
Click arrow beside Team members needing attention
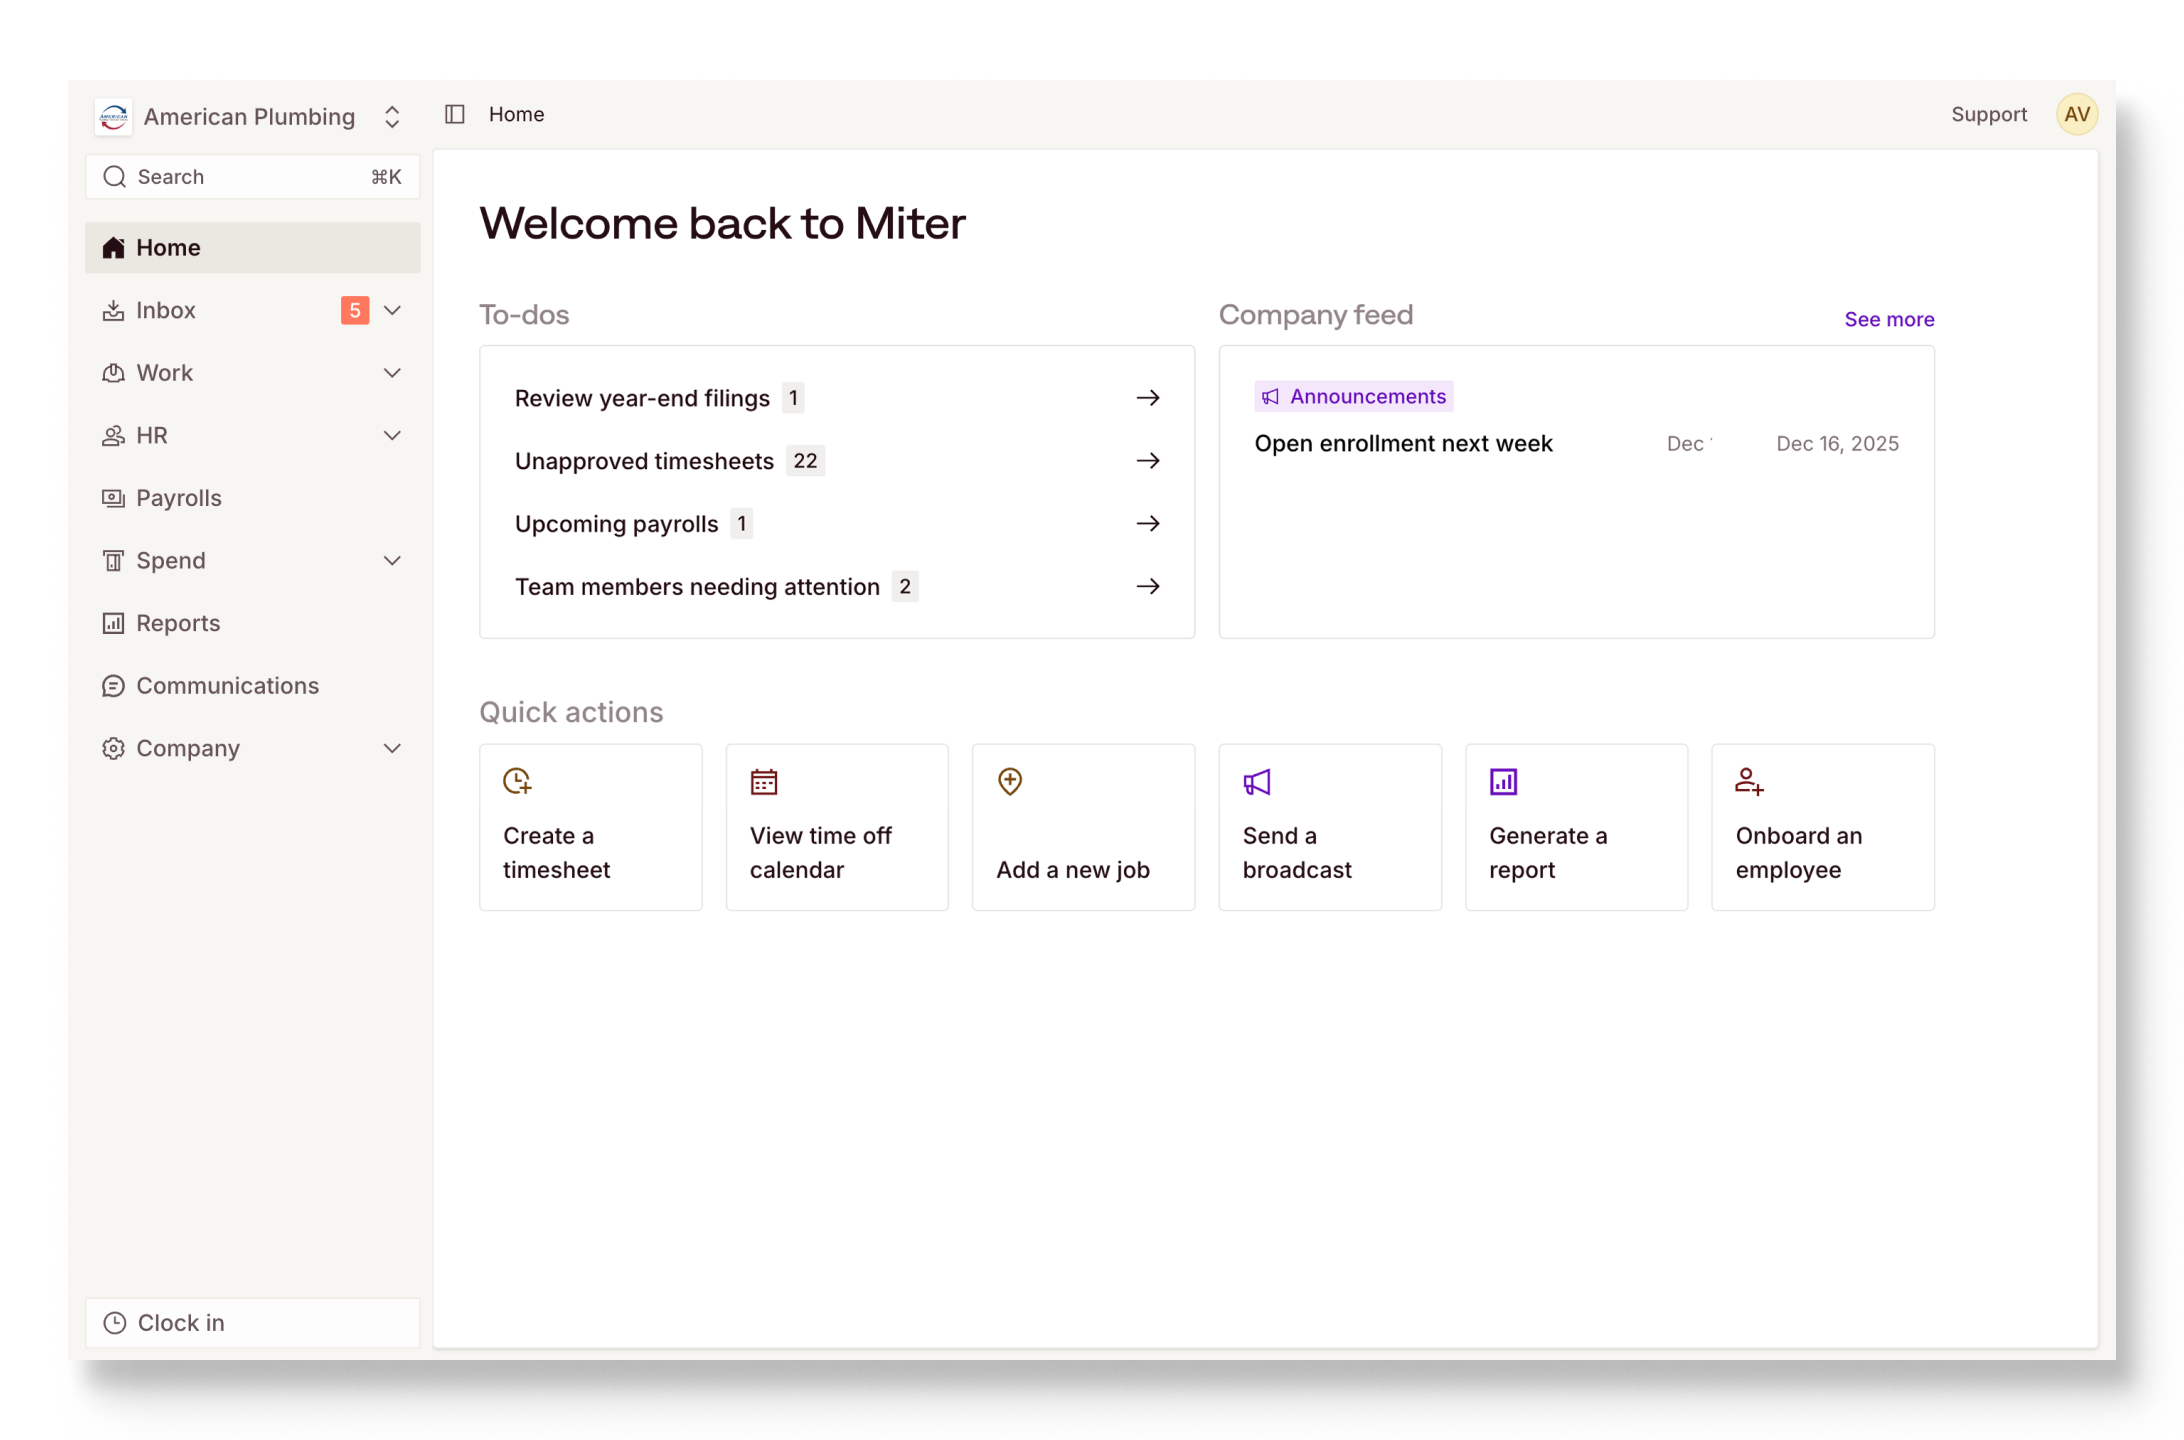1148,587
